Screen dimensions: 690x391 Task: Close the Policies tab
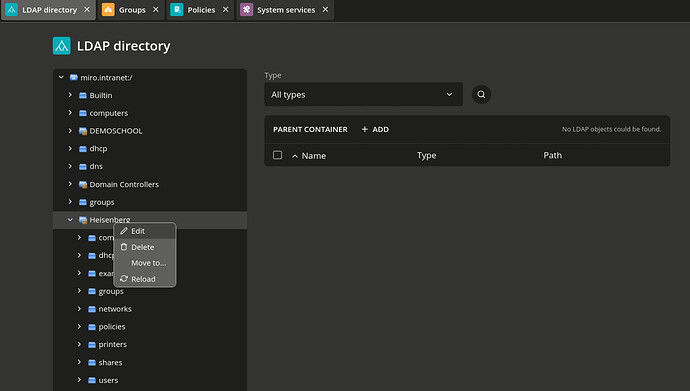tap(226, 9)
